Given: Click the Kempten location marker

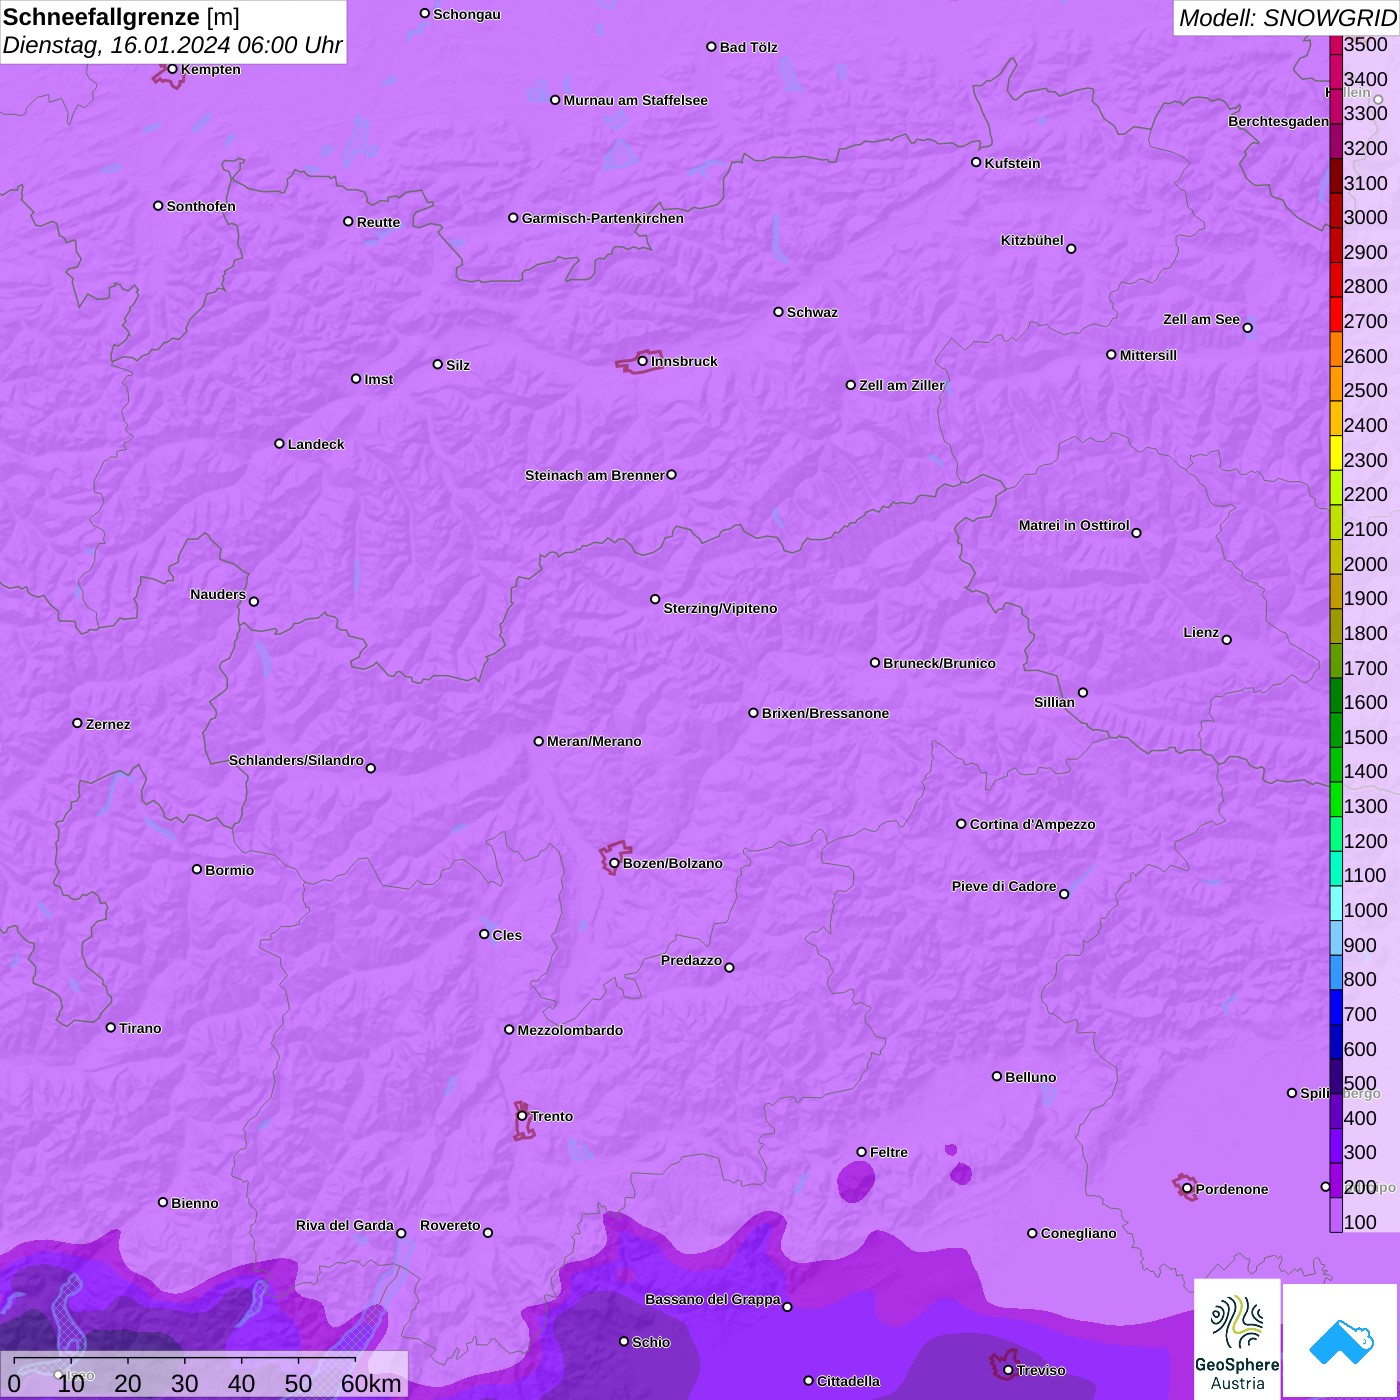Looking at the screenshot, I should pos(172,69).
